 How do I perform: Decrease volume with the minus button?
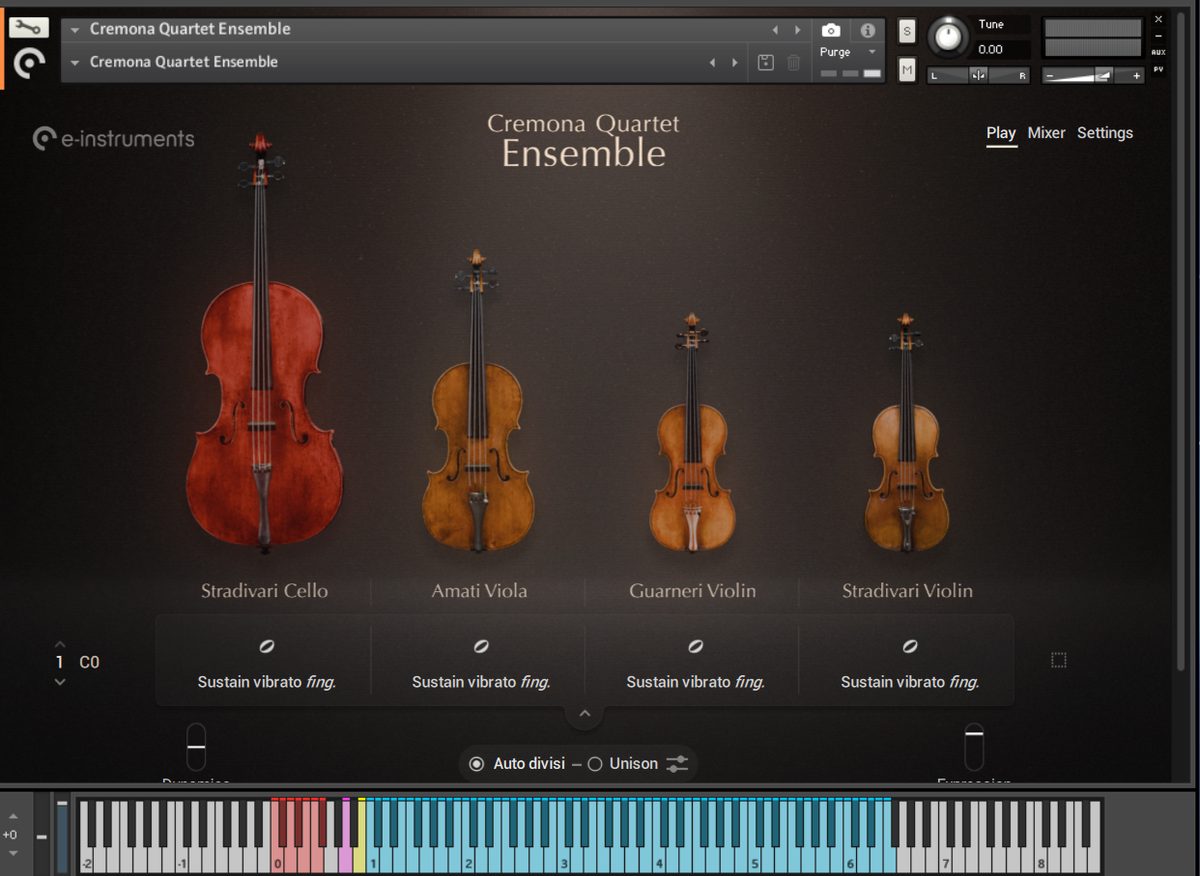point(1050,76)
